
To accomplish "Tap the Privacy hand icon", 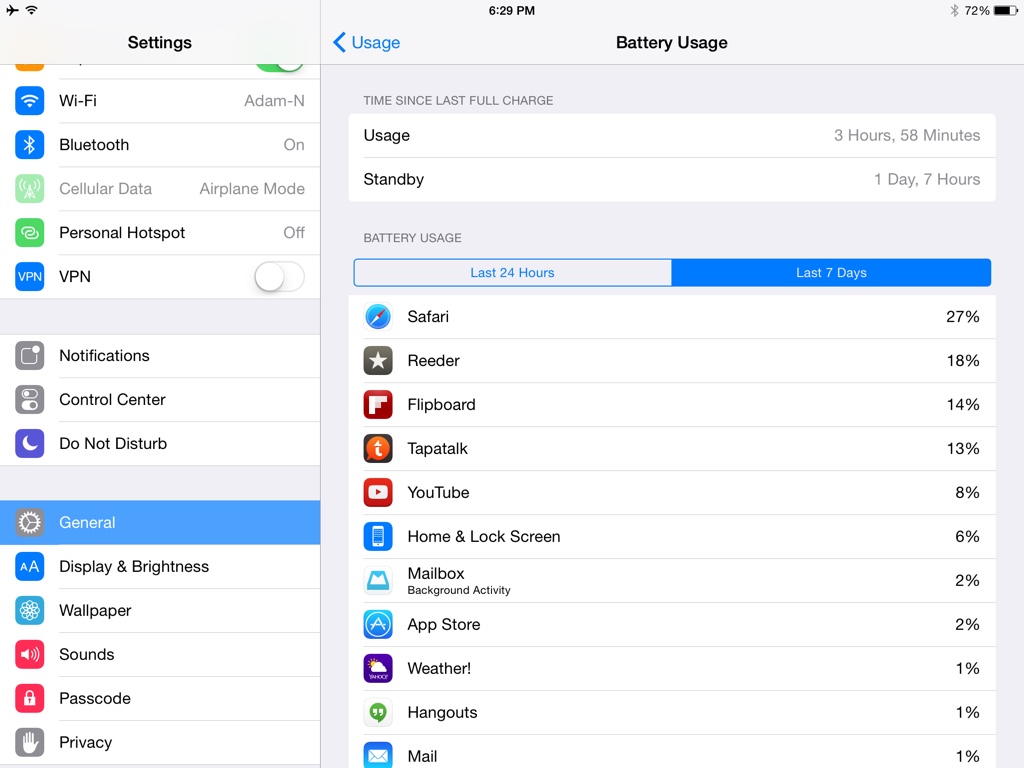I will coord(29,743).
